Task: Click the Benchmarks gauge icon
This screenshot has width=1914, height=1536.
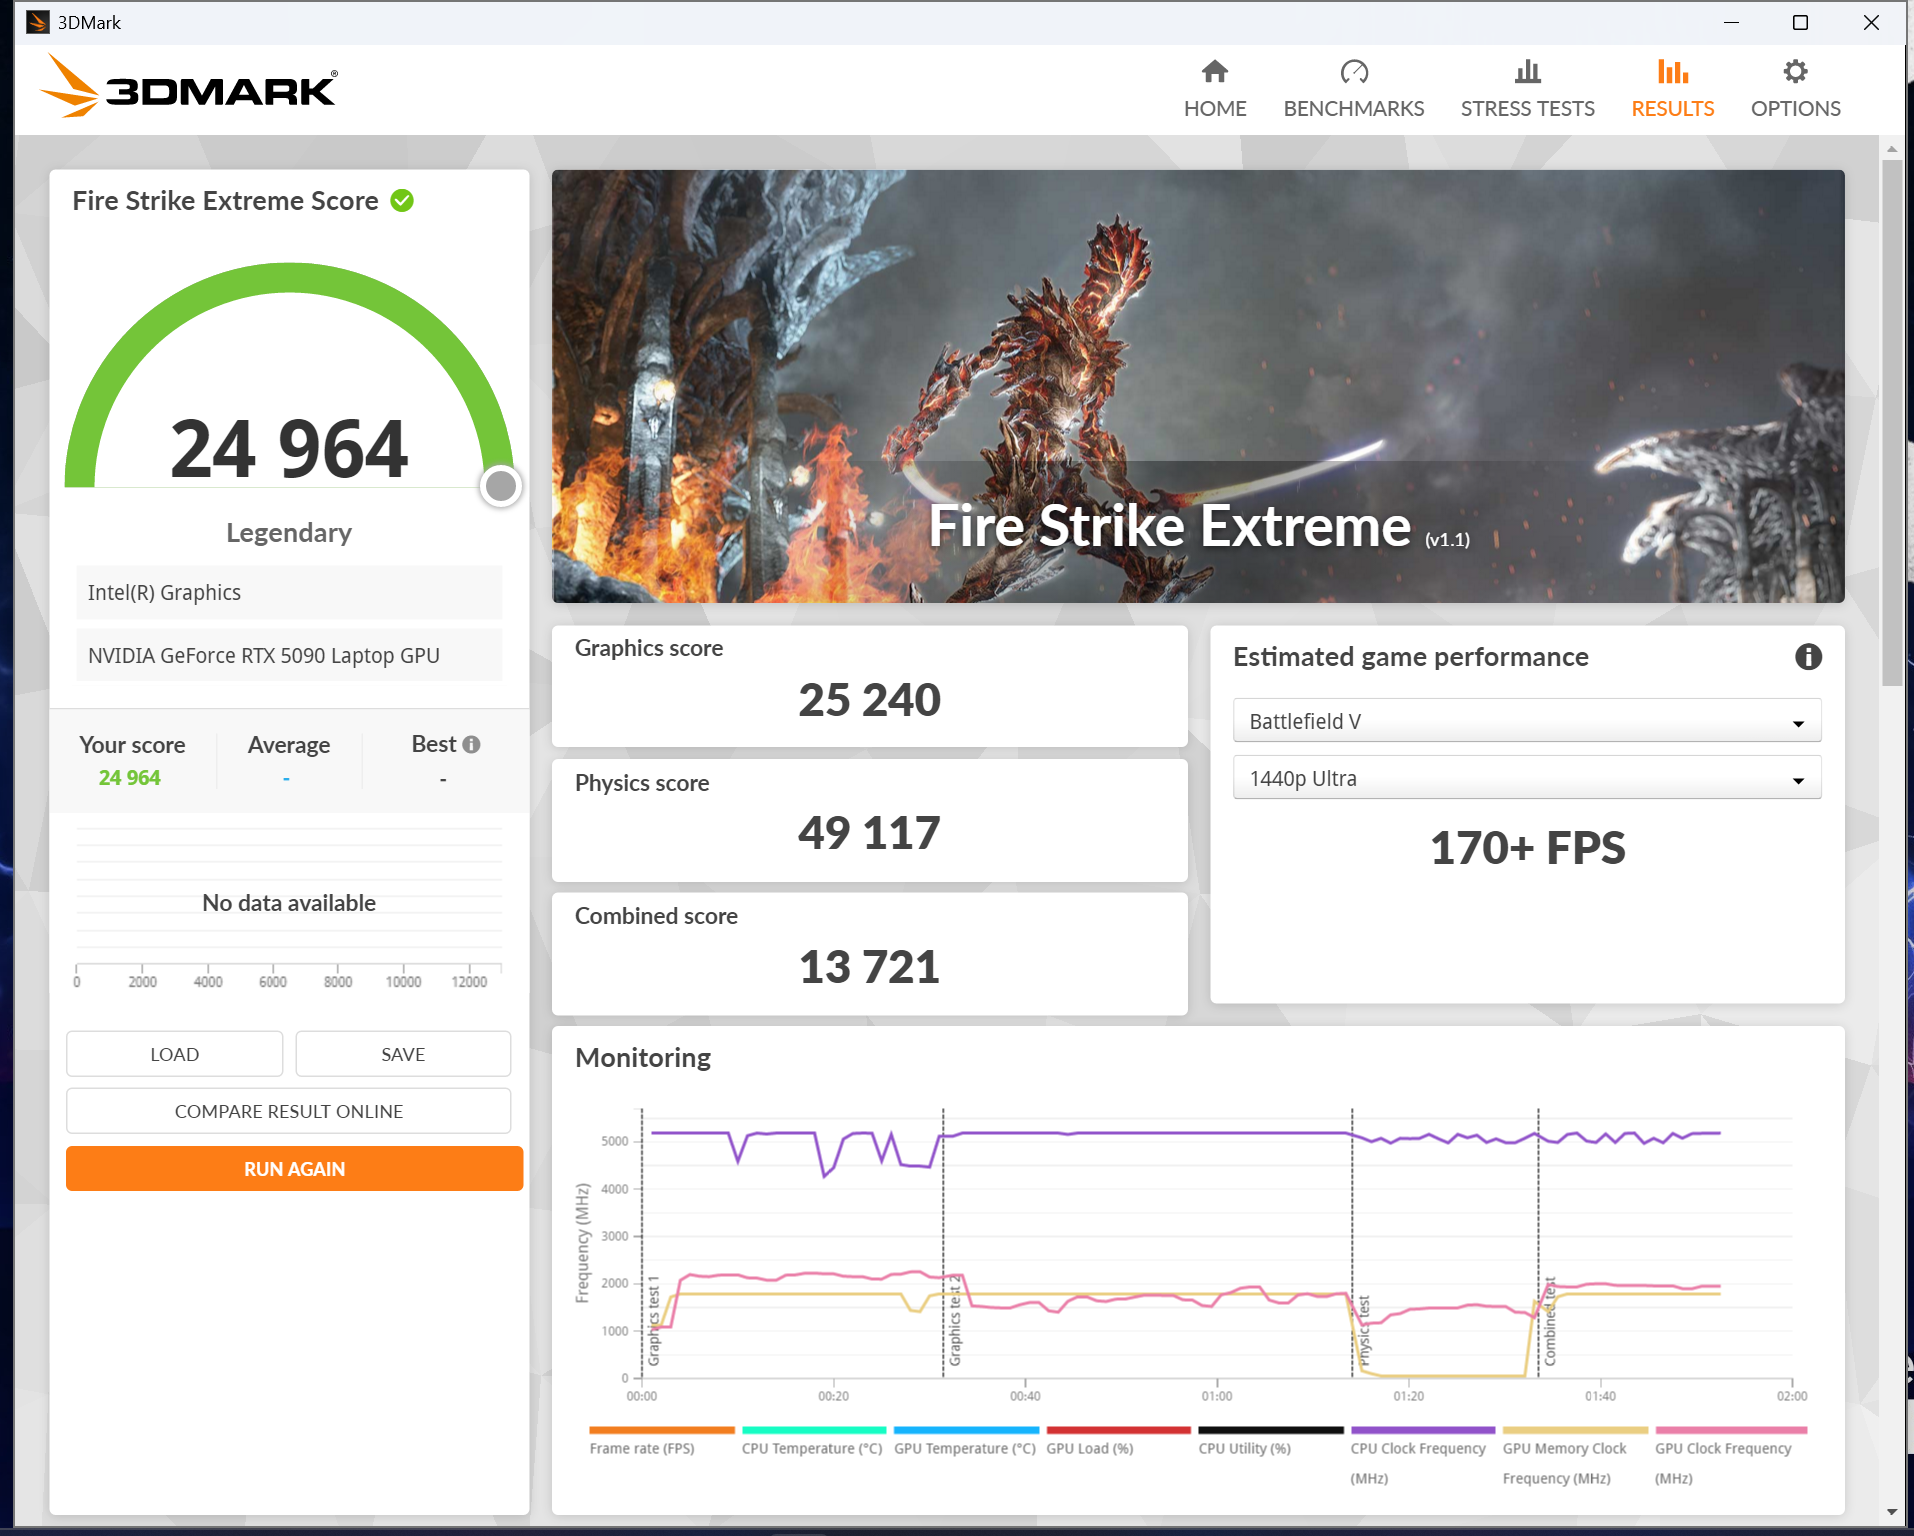Action: (x=1354, y=71)
